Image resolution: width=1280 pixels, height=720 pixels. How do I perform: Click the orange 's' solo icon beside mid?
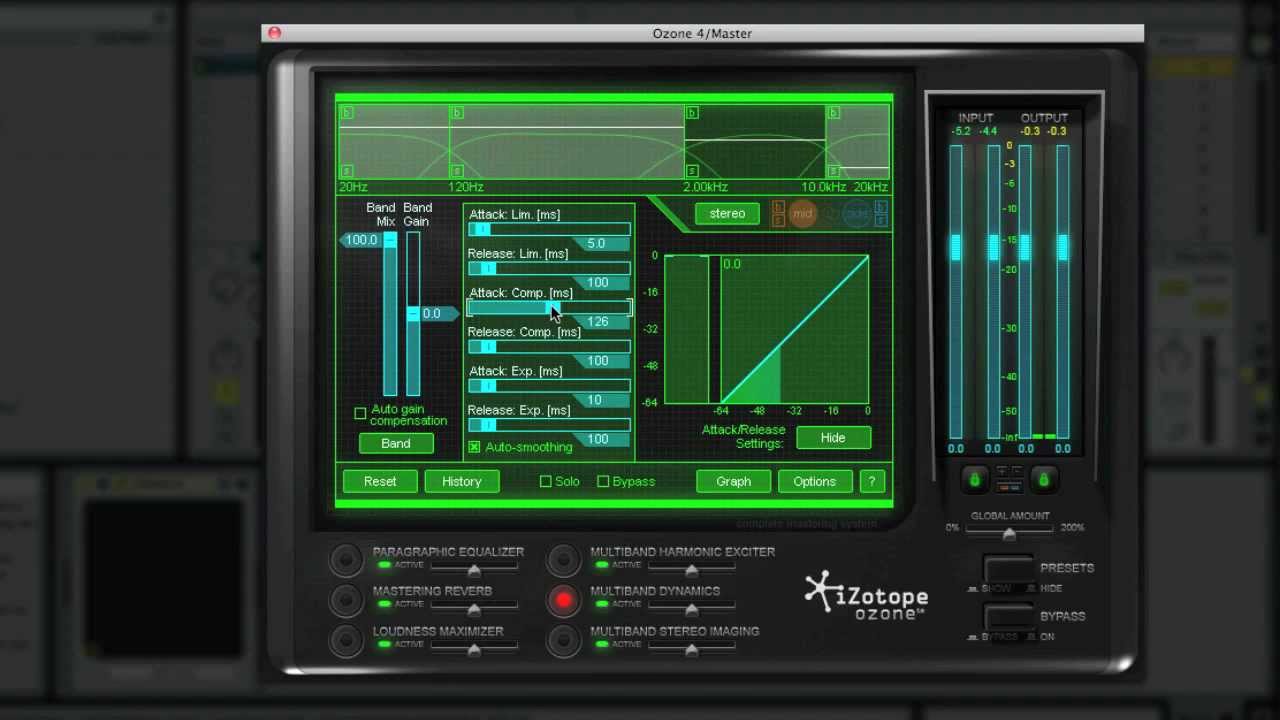[779, 220]
